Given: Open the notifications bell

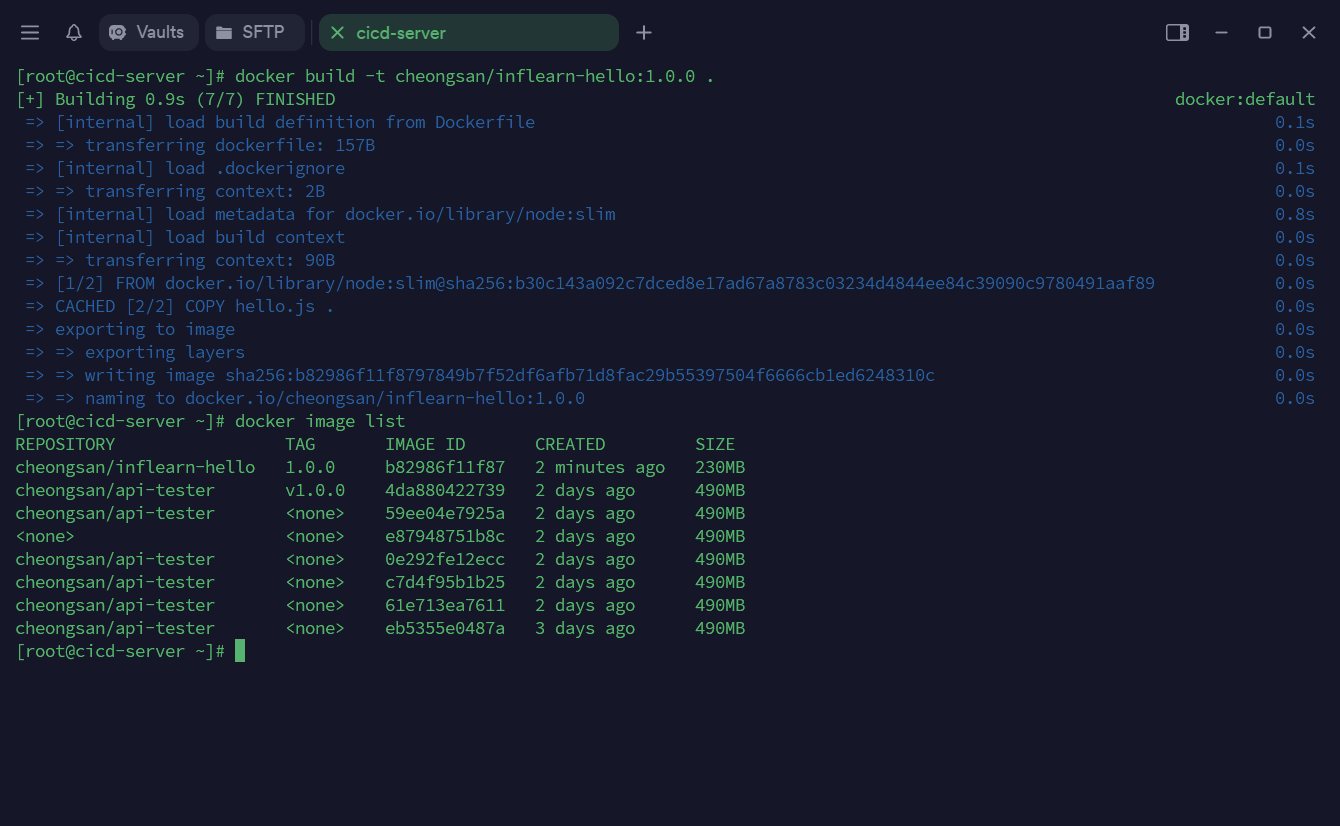Looking at the screenshot, I should [74, 33].
